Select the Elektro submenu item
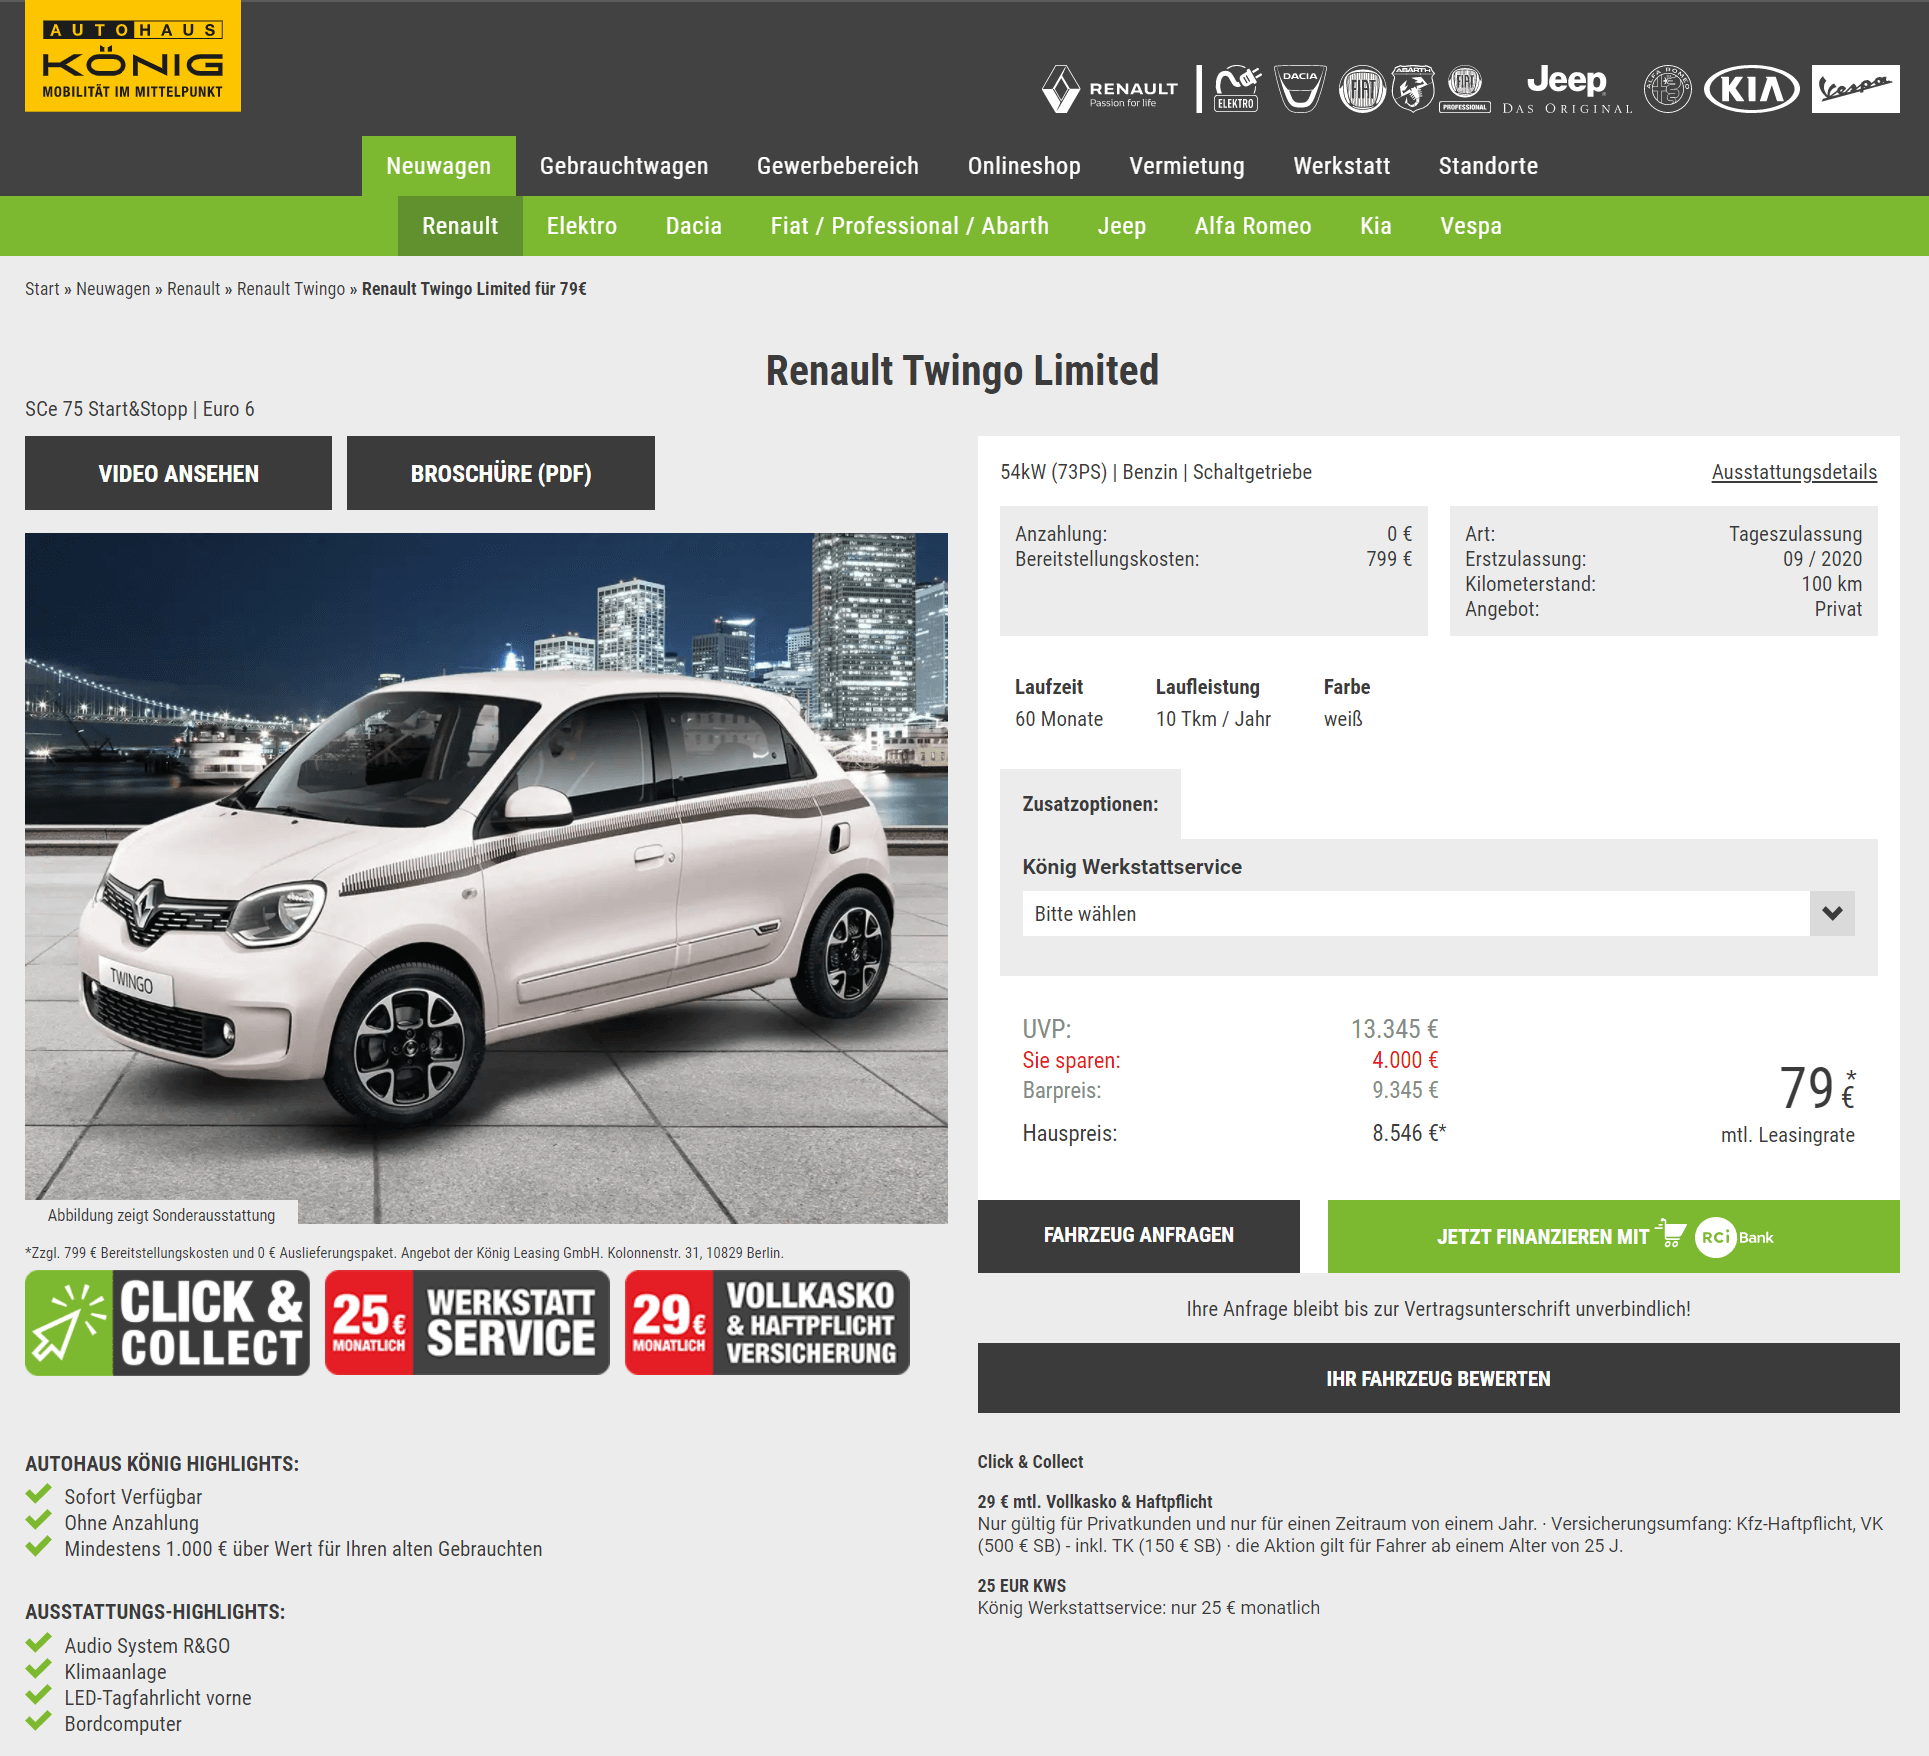Screen dimensions: 1929x1756 pyautogui.click(x=582, y=226)
